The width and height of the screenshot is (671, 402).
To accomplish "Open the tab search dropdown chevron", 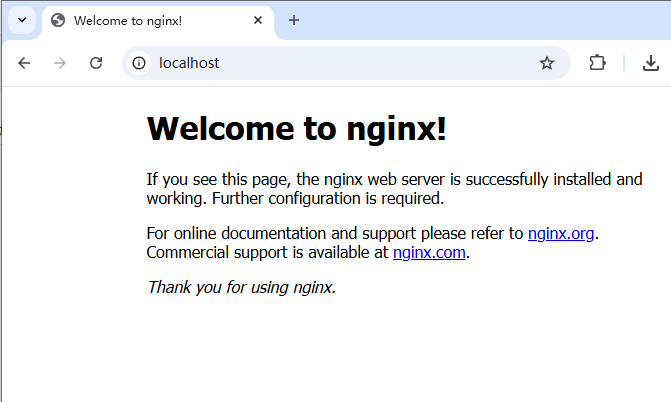I will [22, 20].
